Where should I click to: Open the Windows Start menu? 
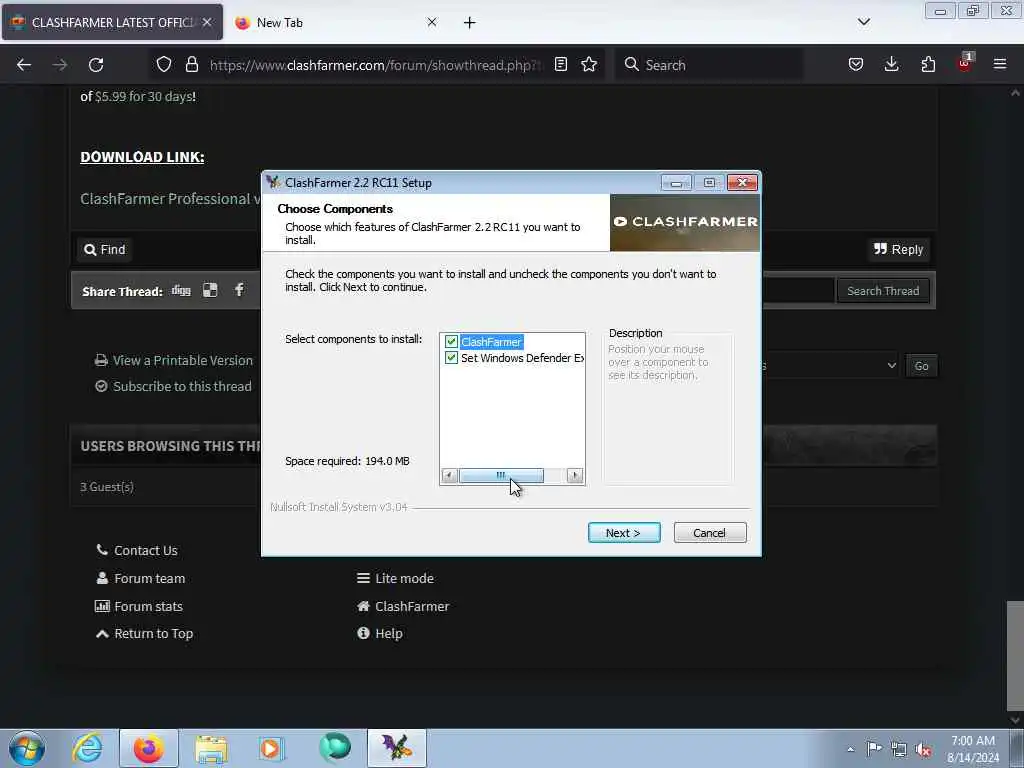[x=27, y=748]
